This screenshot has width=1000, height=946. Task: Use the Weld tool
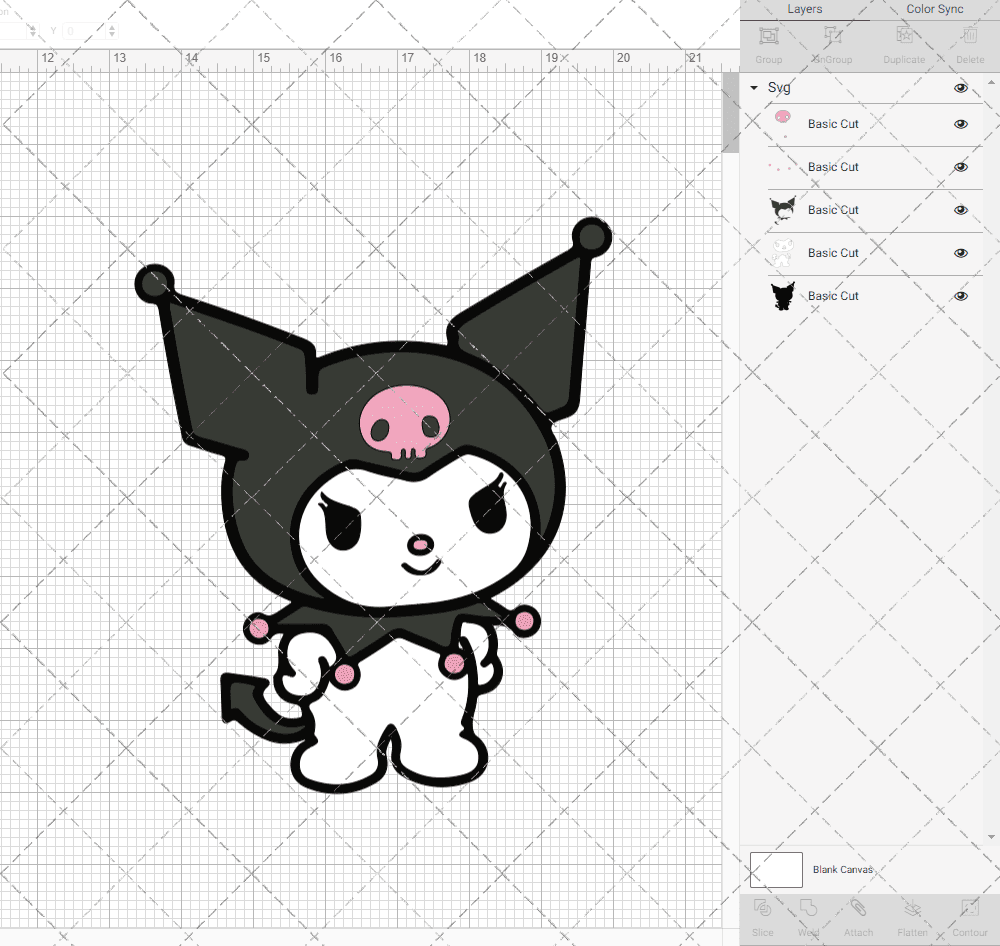(808, 916)
